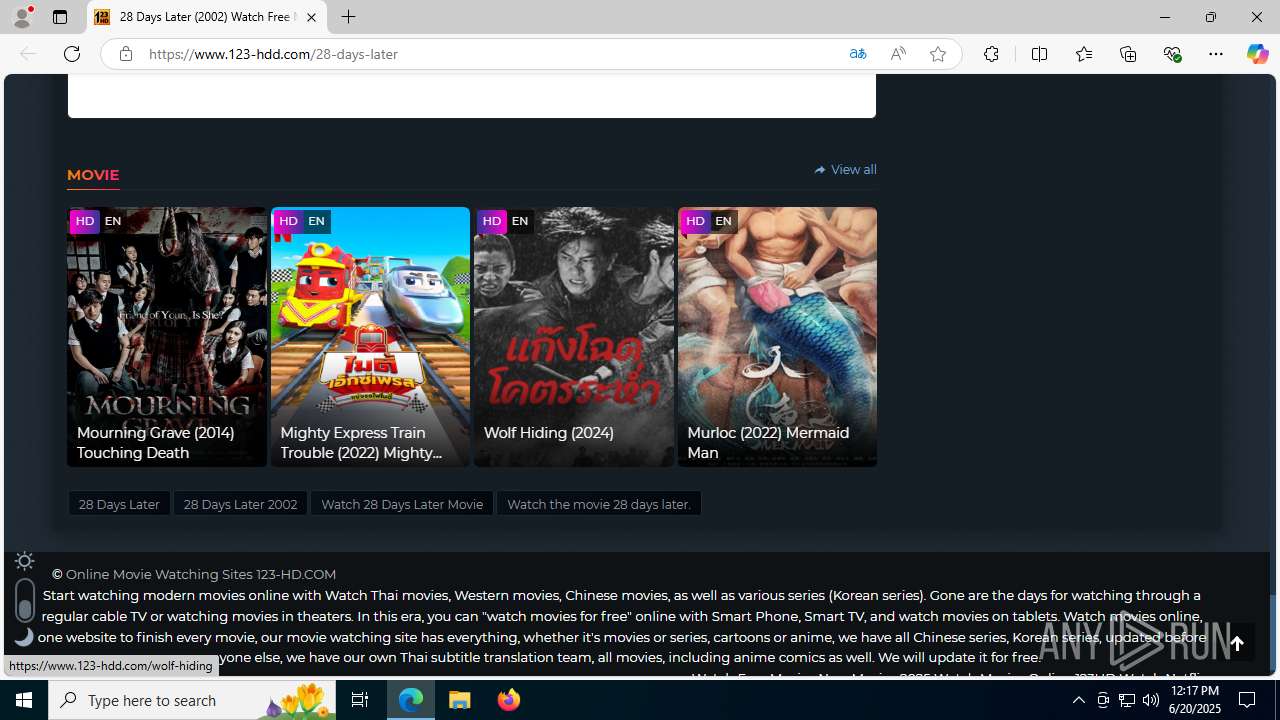Open Mourning Grave (2014) movie poster
1280x720 pixels.
[167, 336]
